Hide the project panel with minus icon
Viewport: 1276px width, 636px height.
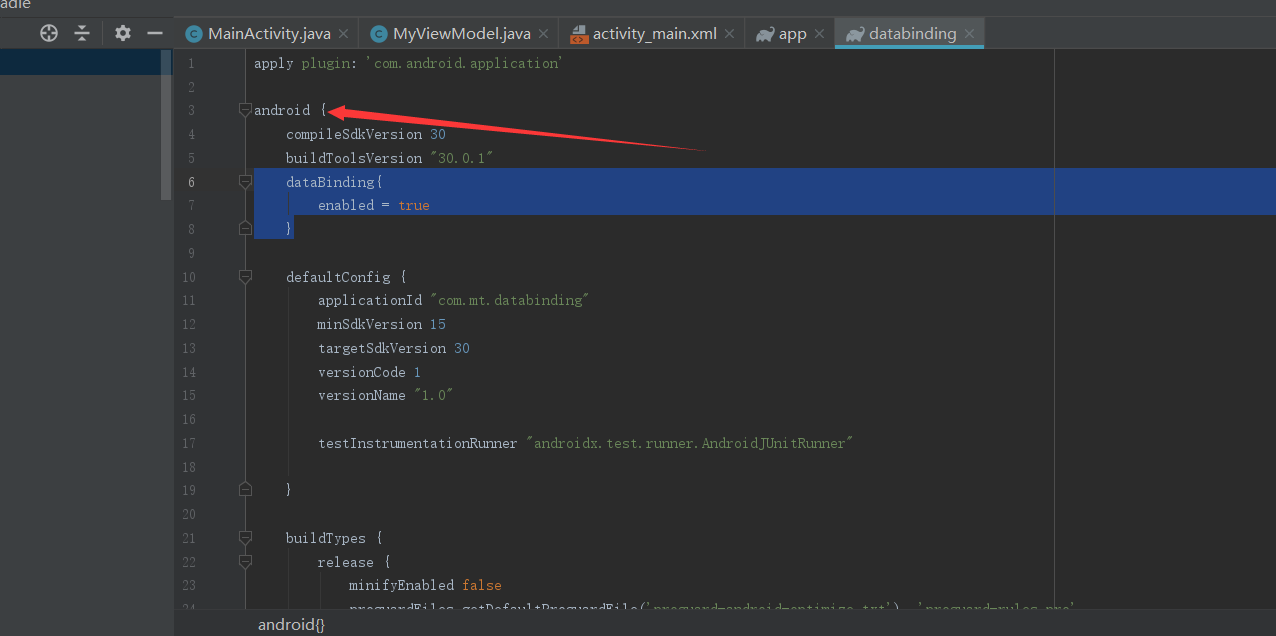click(155, 33)
